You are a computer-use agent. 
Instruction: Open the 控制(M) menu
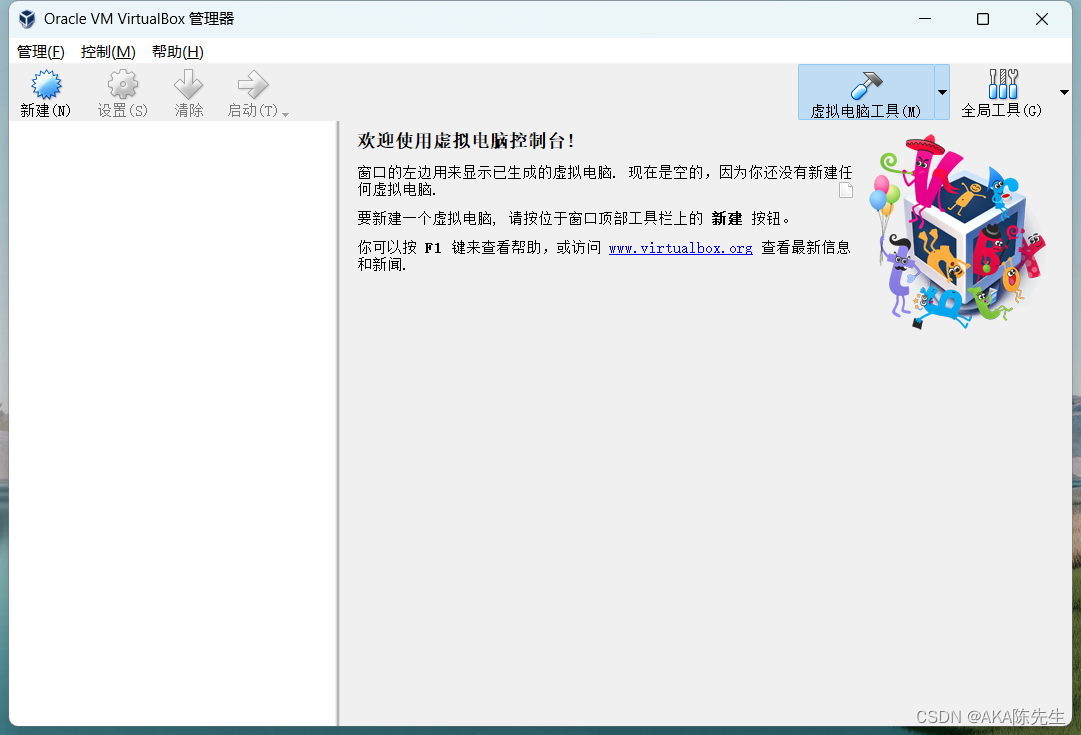pos(108,52)
